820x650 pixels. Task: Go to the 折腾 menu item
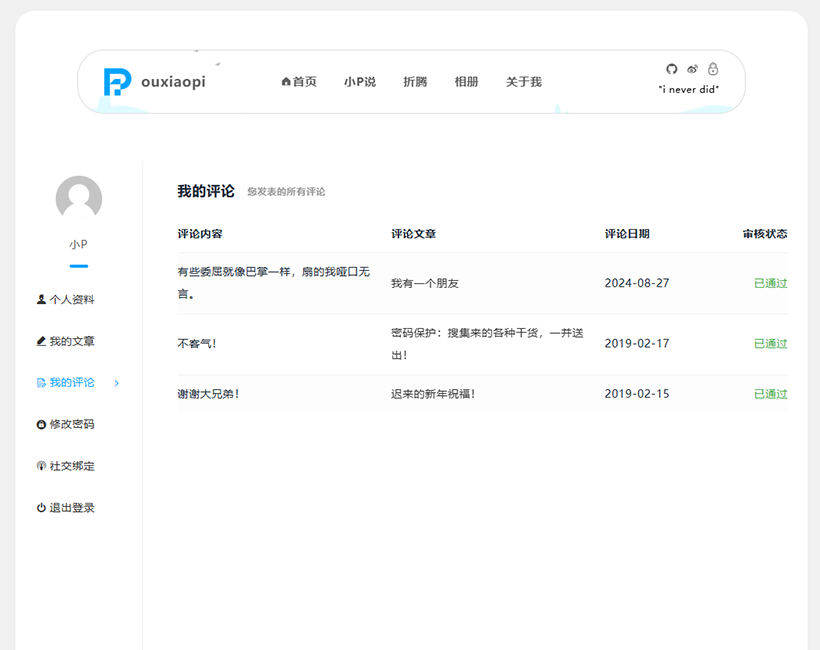[x=415, y=82]
